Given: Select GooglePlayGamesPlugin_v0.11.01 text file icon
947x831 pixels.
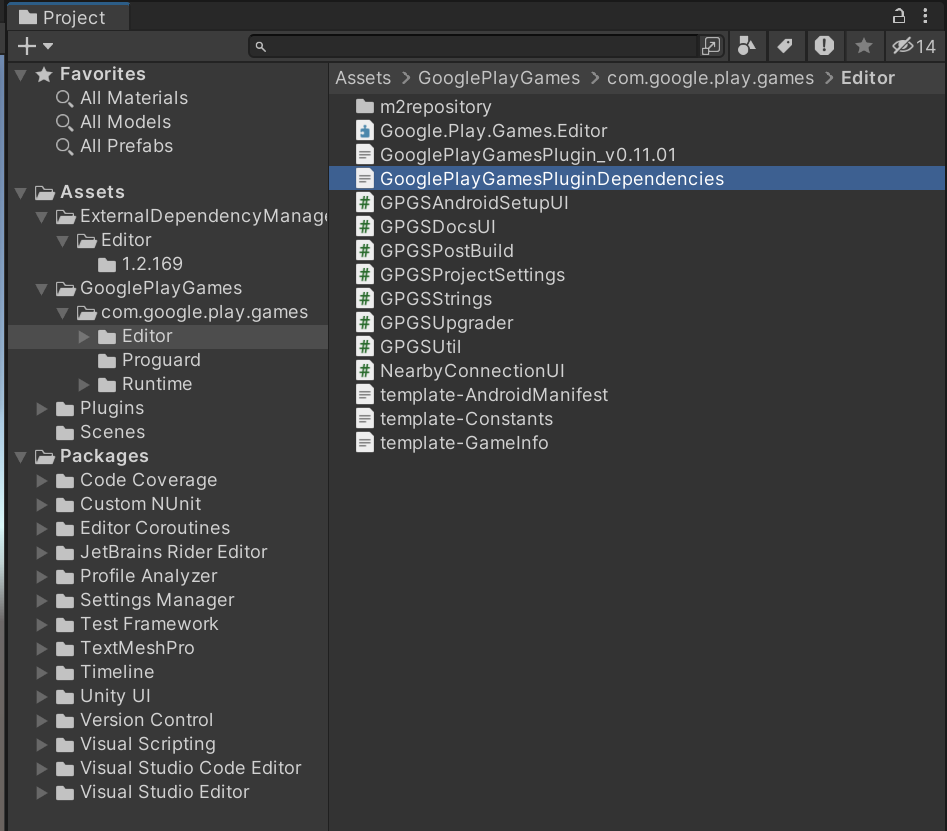Looking at the screenshot, I should tap(365, 155).
